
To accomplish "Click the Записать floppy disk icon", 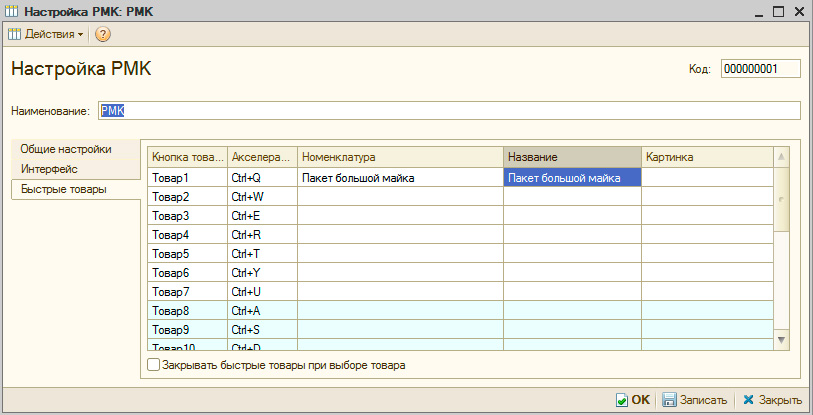I will coord(670,399).
